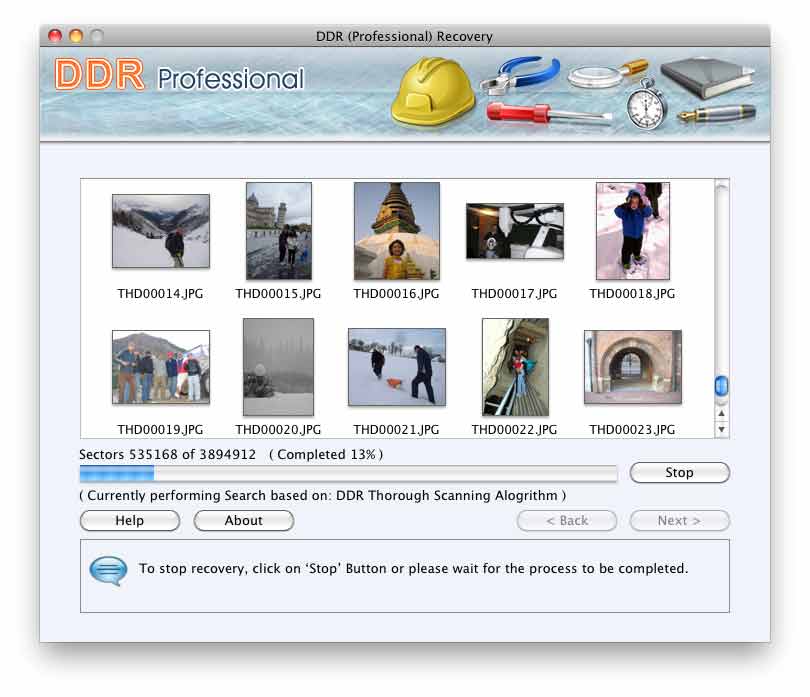Click the file name THD00023.JPG
The image size is (810, 697).
[x=632, y=430]
